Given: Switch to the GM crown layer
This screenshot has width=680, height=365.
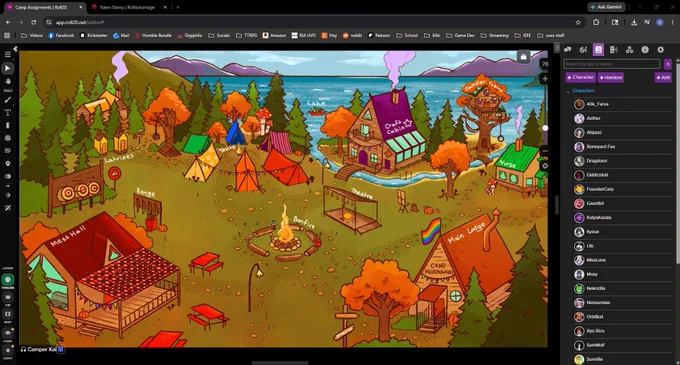Looking at the screenshot, I should (x=7, y=297).
